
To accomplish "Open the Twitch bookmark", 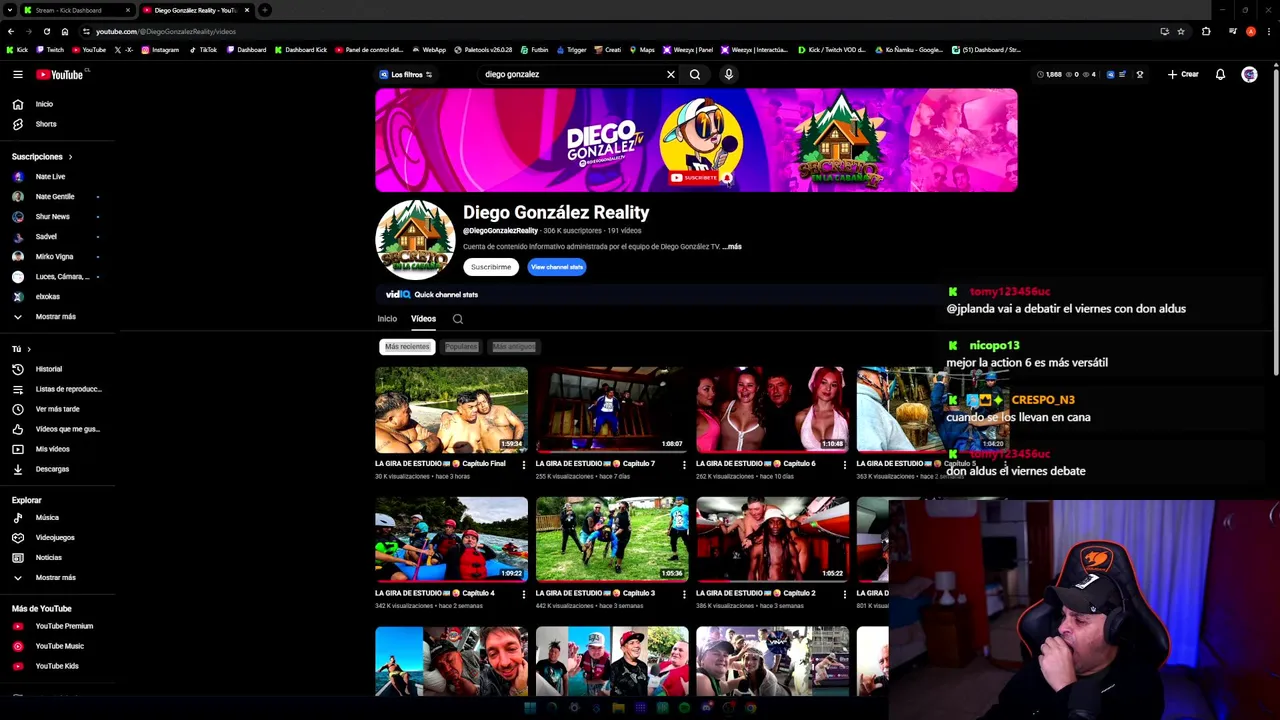I will [50, 49].
